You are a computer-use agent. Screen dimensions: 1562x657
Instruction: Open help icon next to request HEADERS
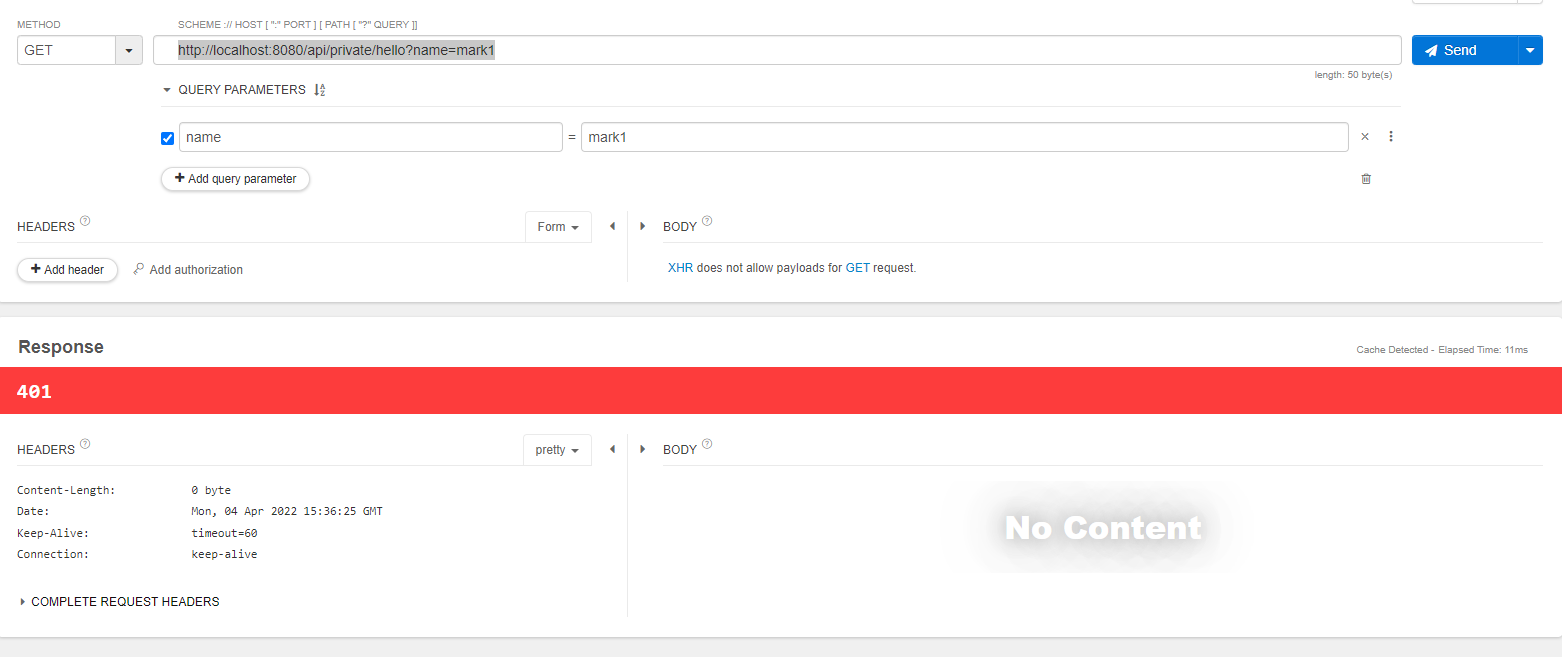[x=85, y=221]
